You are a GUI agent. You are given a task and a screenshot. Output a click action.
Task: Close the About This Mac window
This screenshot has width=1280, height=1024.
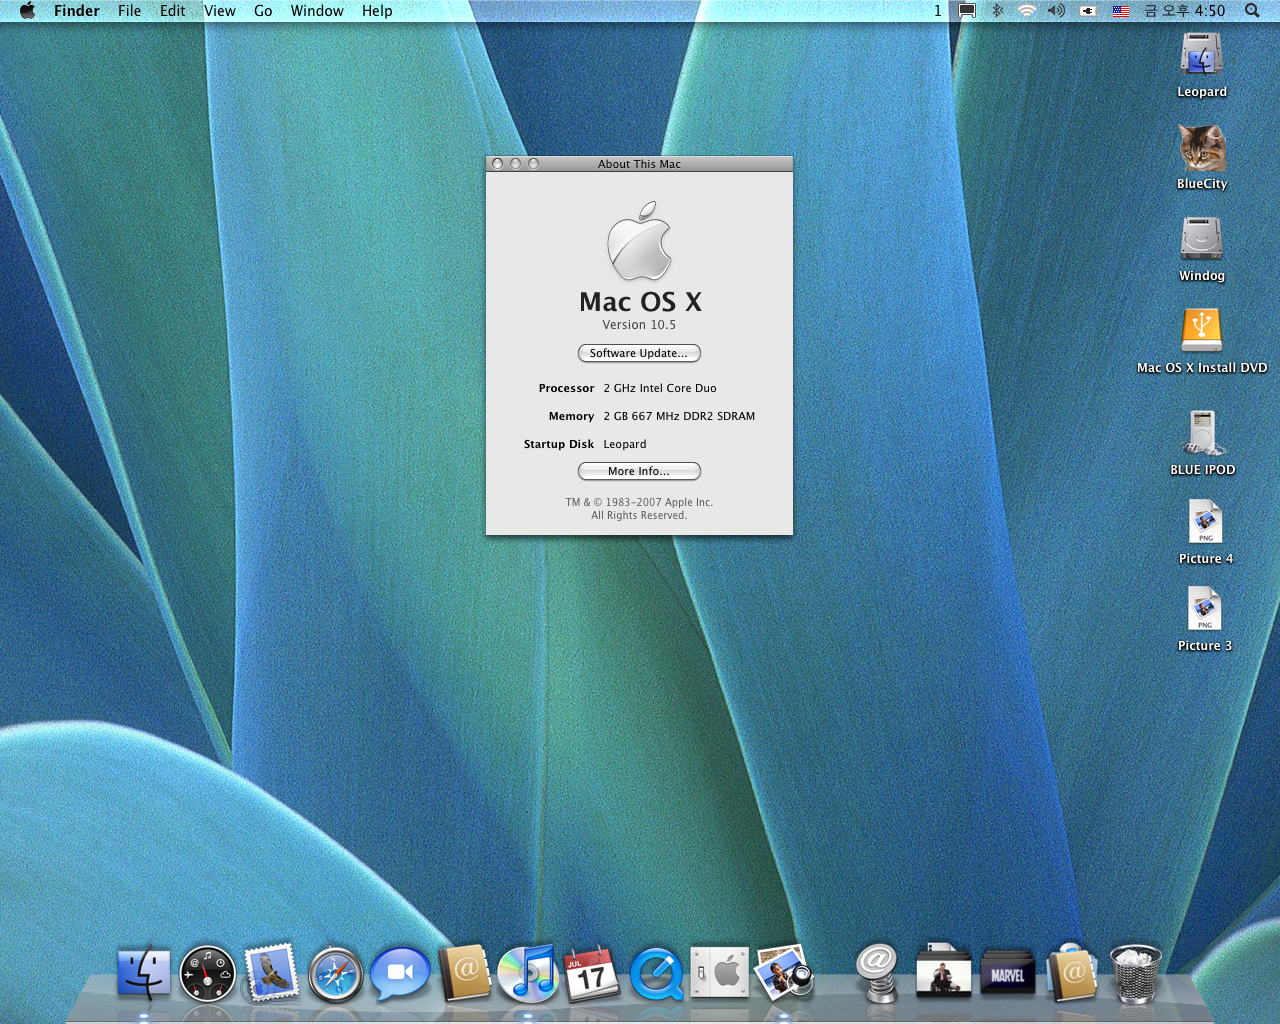click(x=498, y=164)
